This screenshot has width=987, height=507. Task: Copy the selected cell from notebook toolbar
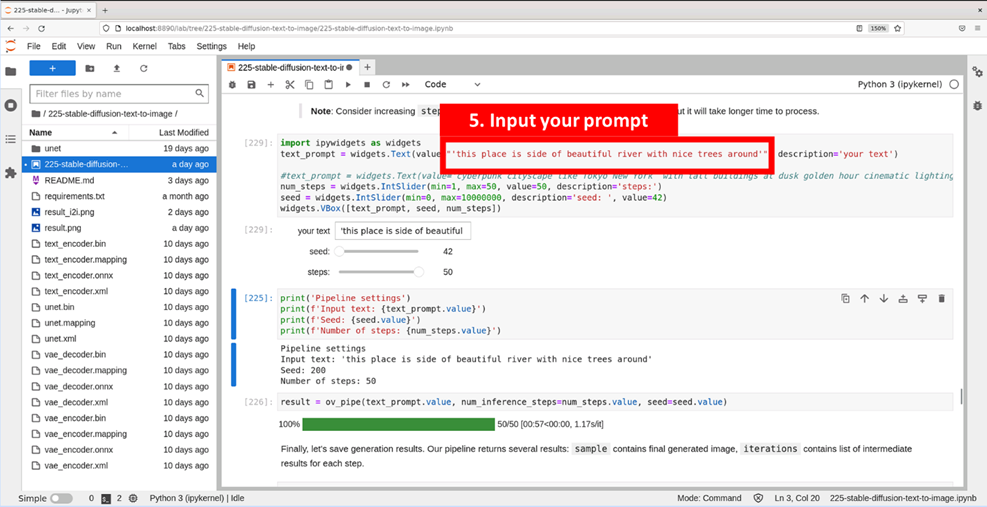pos(309,84)
